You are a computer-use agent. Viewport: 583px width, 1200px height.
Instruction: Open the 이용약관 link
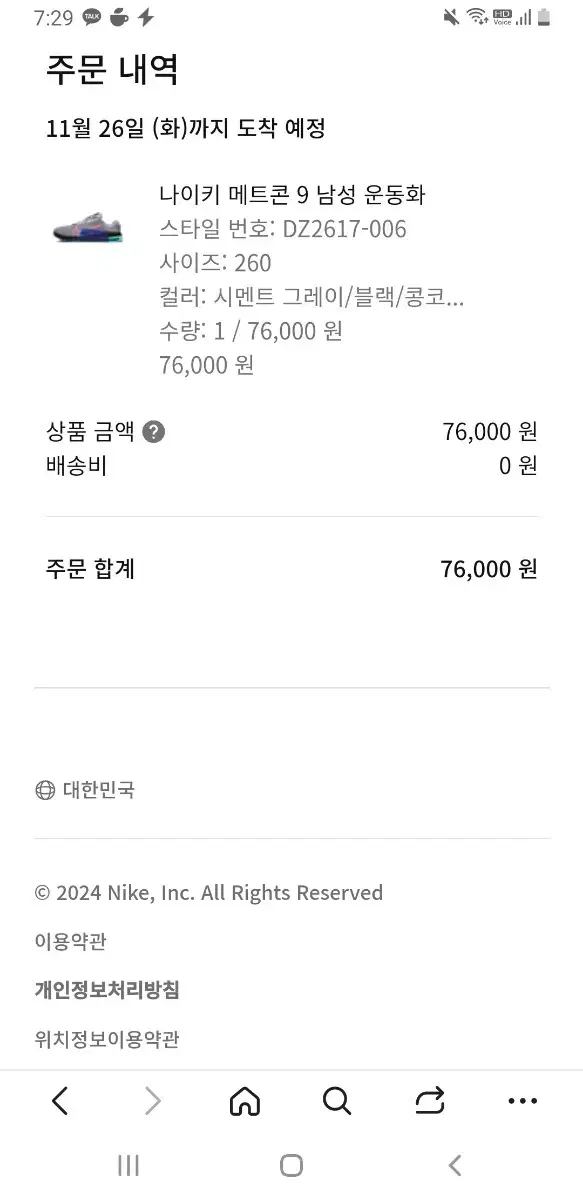click(70, 941)
